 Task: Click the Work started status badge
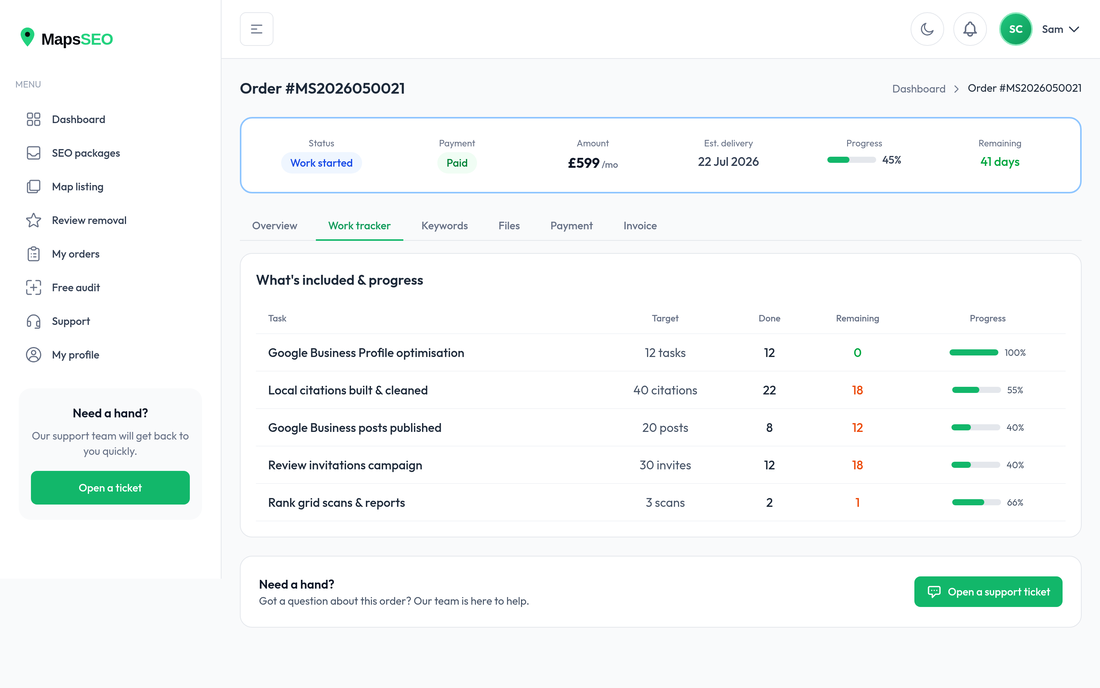tap(321, 163)
